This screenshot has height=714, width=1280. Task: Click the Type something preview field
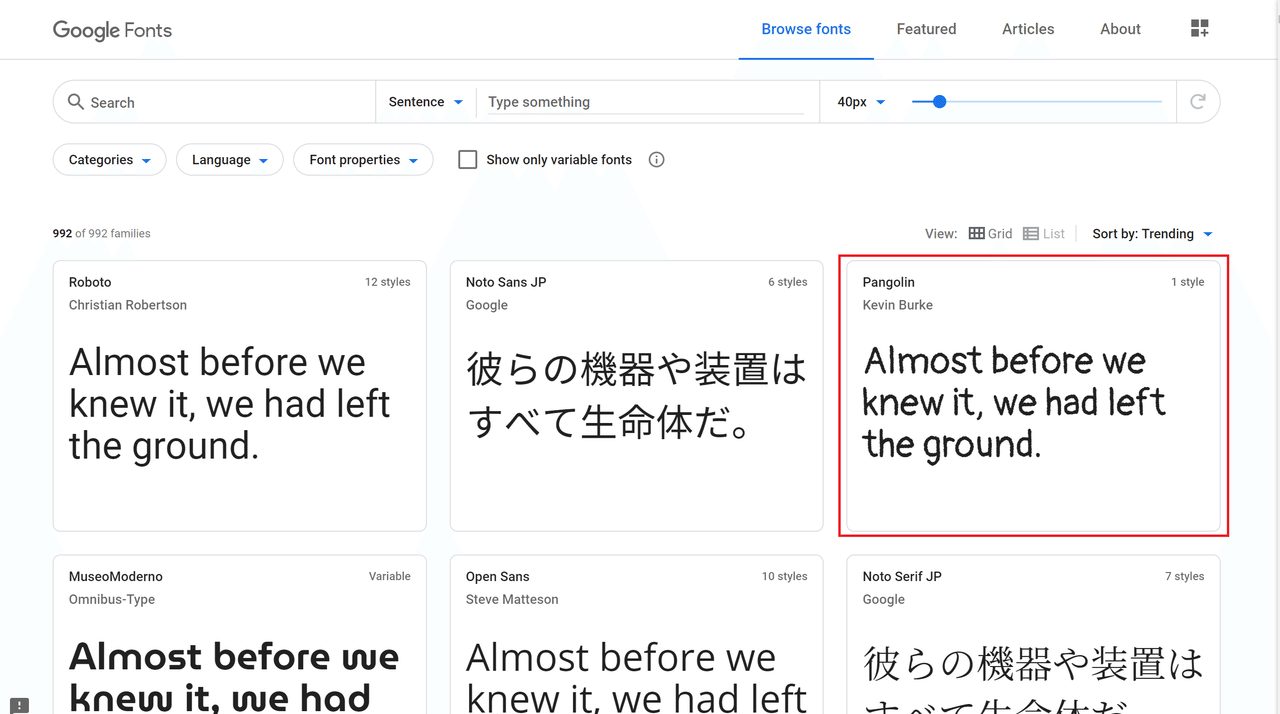(x=646, y=102)
